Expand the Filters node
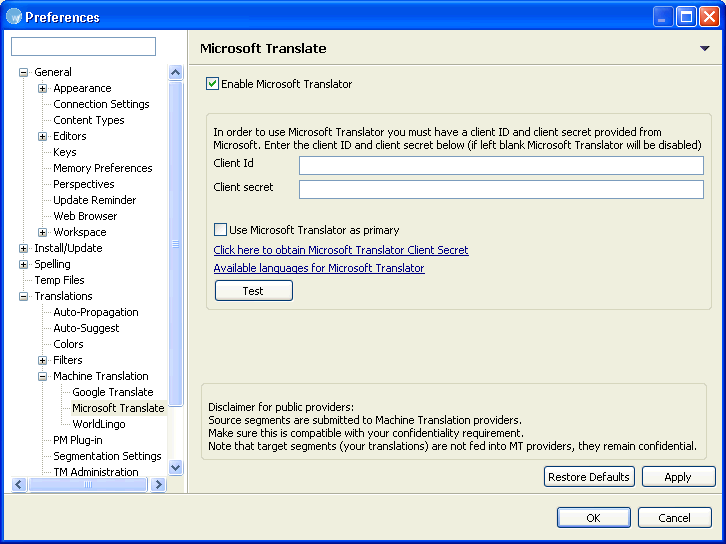 point(42,360)
